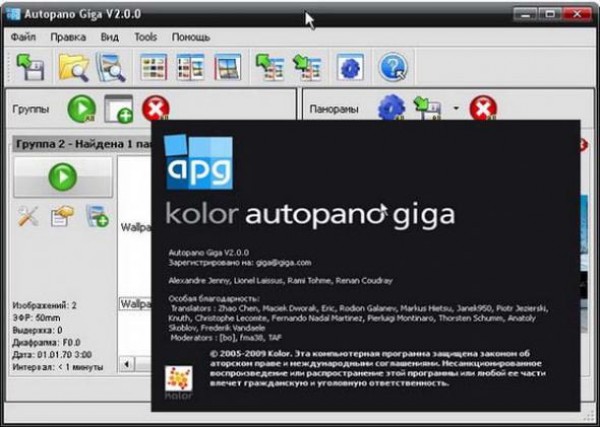Click the import images icon with up arrow
Image resolution: width=600 pixels, height=427 pixels.
(270, 67)
